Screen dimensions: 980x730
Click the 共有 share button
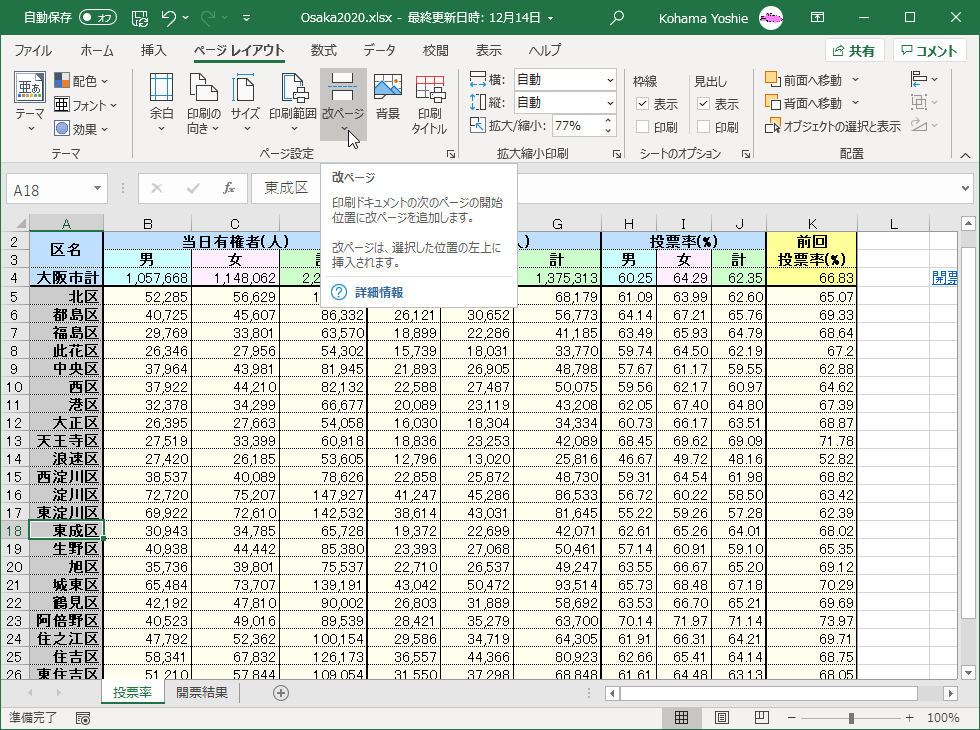853,51
